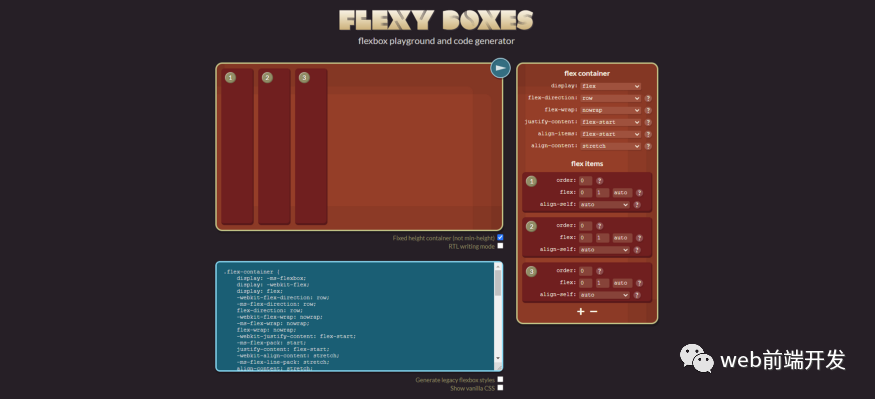
Task: Click flex-basis field of item 2
Action: [622, 238]
